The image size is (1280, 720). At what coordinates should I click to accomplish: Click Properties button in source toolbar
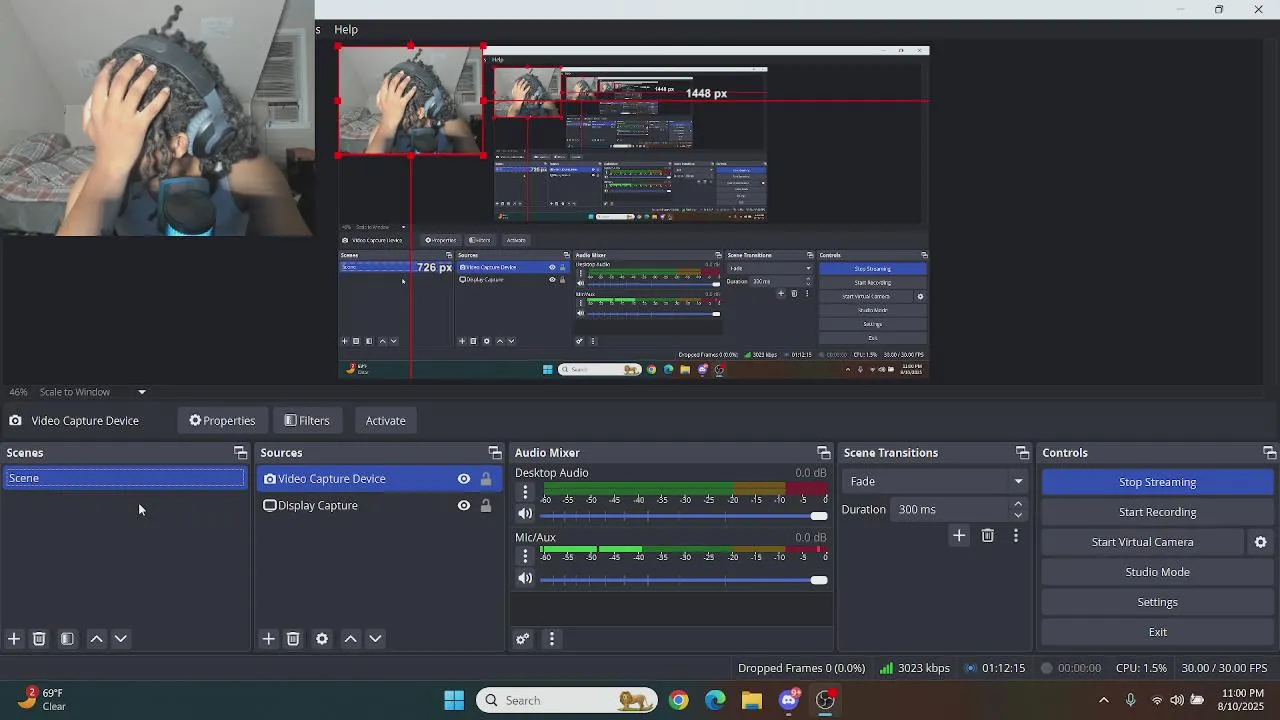click(222, 421)
